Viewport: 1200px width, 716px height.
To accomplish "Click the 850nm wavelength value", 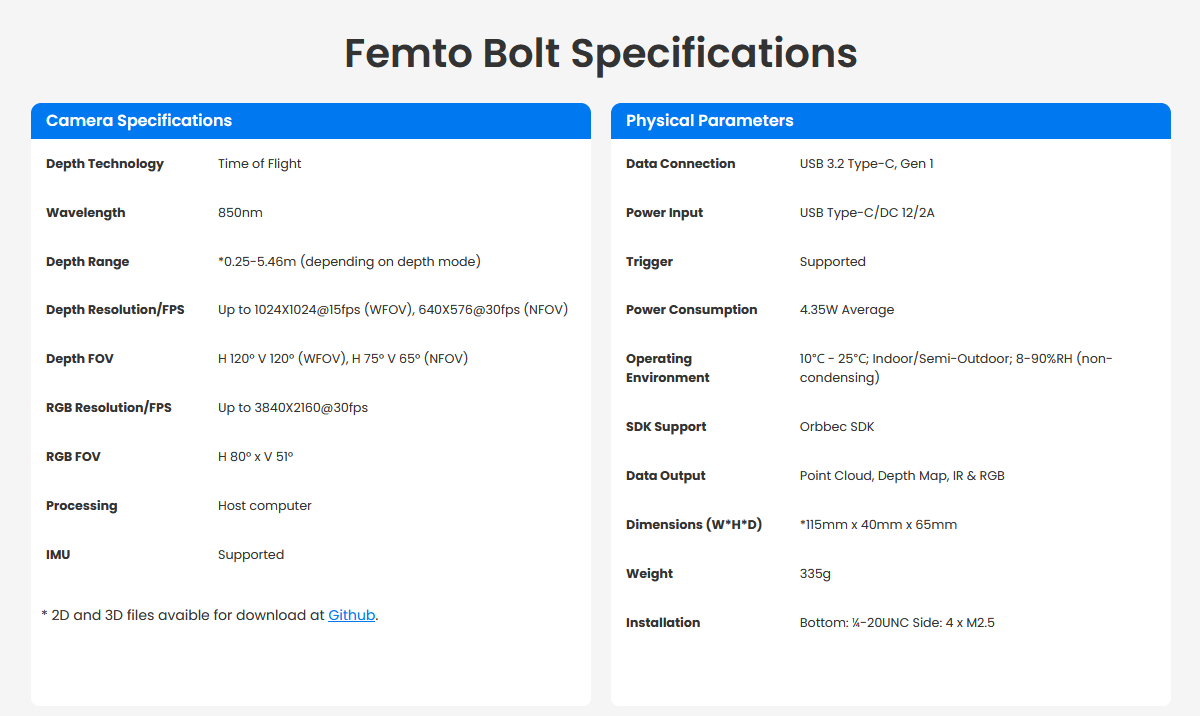I will (x=240, y=213).
